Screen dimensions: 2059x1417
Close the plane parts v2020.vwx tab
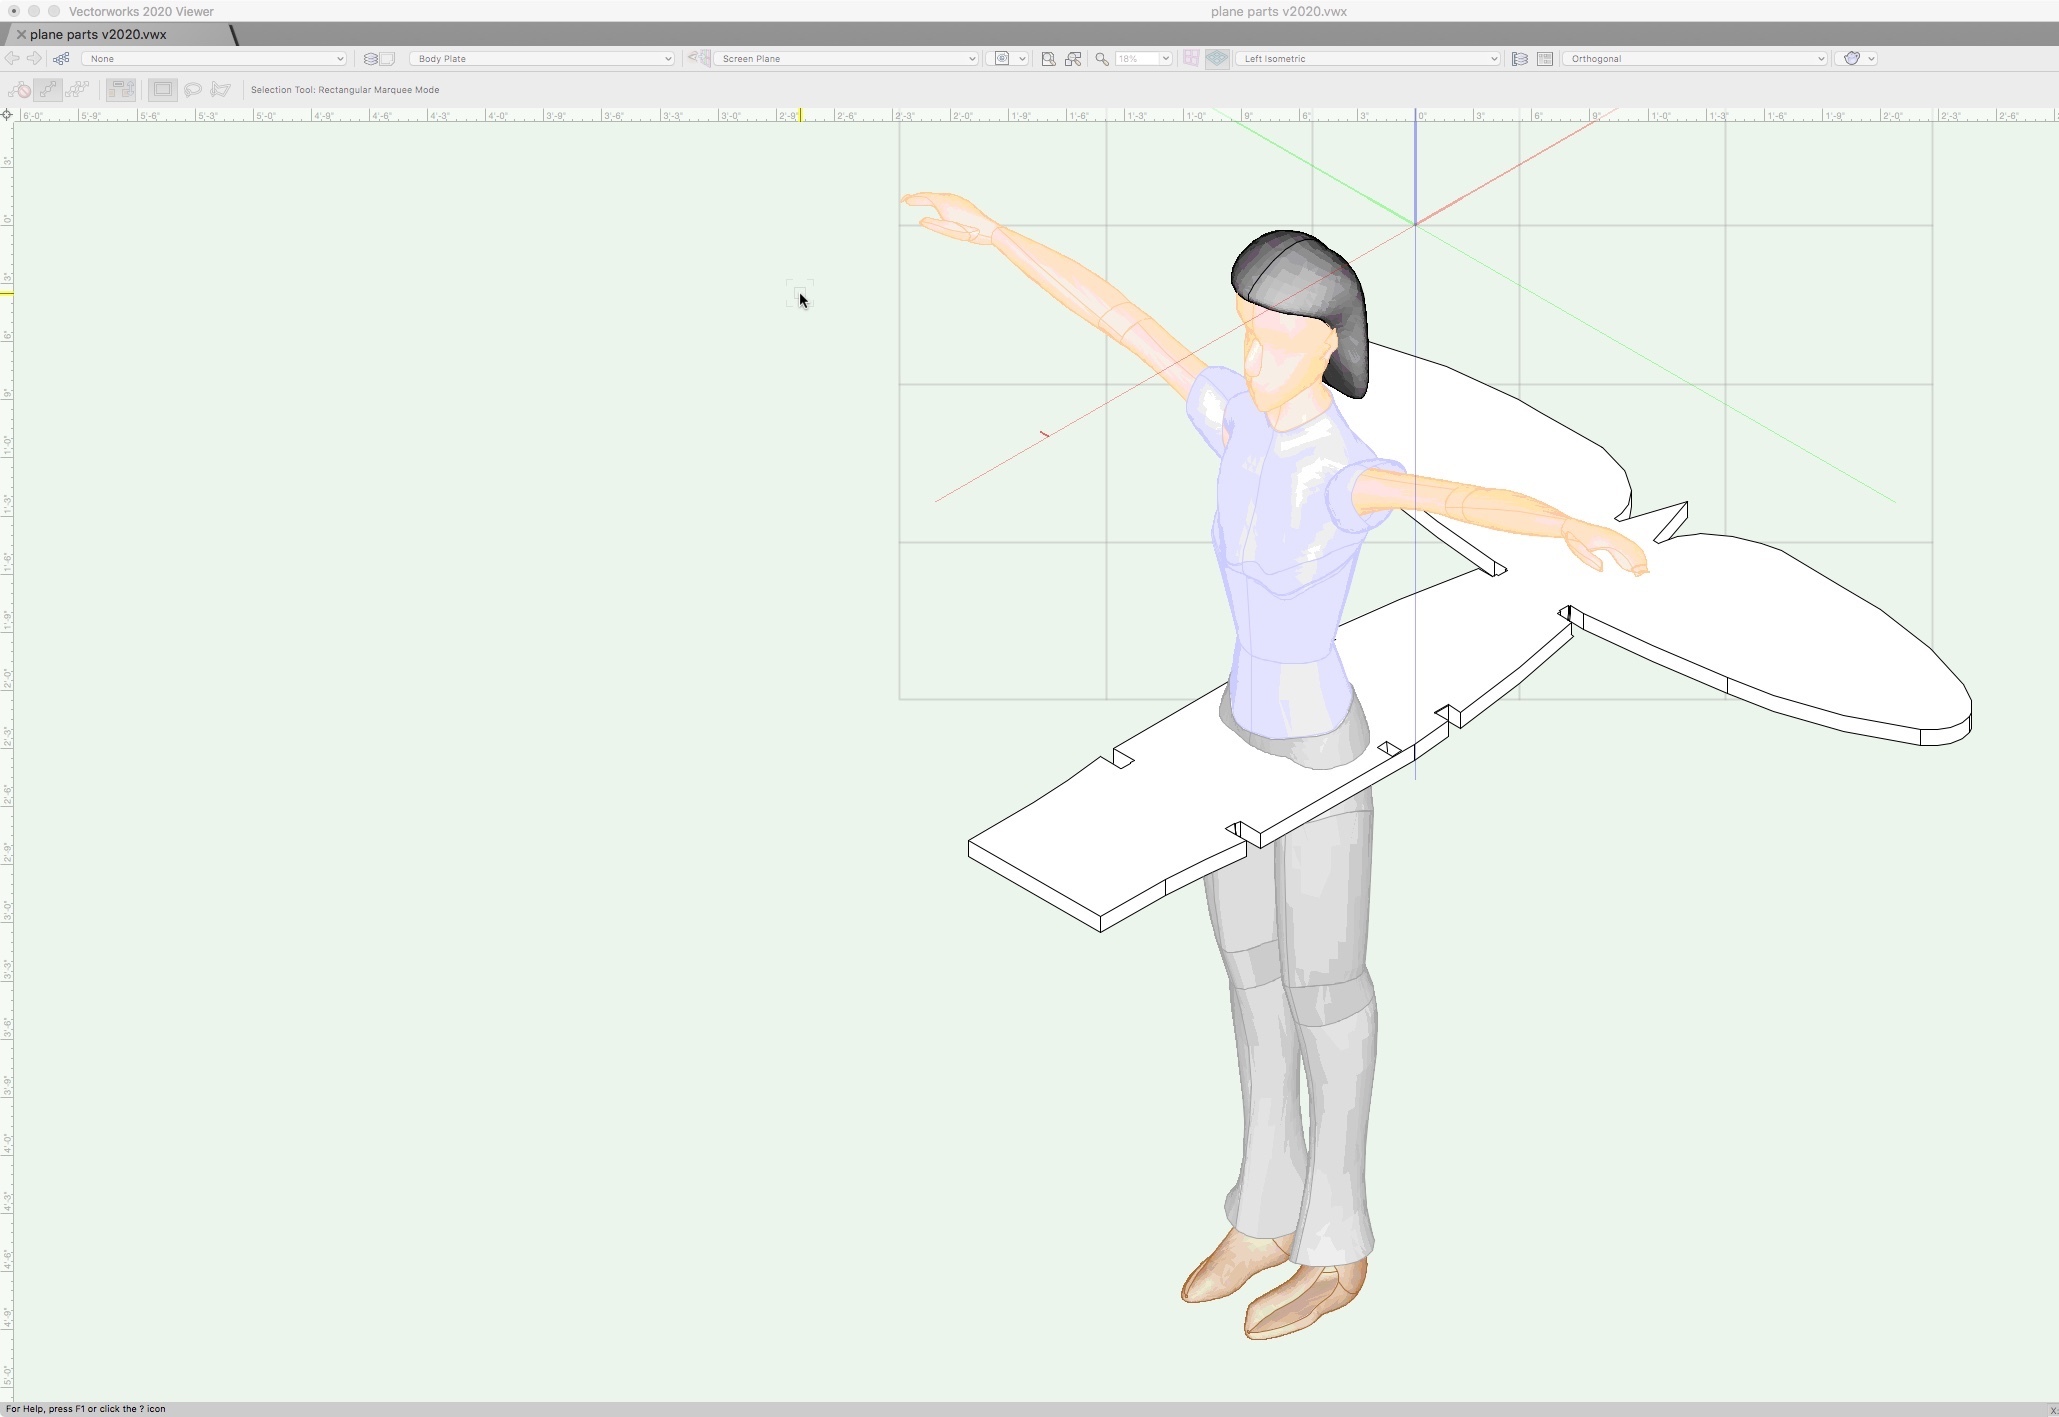pyautogui.click(x=21, y=34)
